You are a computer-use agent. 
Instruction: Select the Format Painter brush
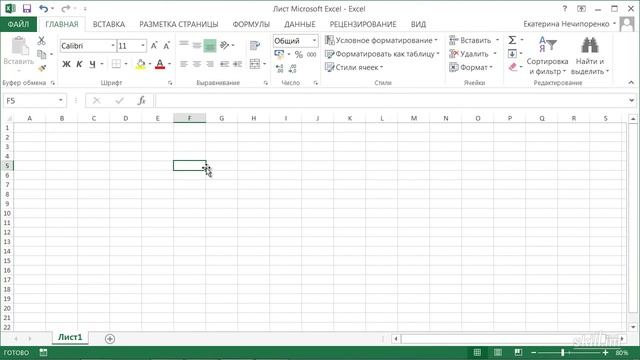click(x=42, y=68)
